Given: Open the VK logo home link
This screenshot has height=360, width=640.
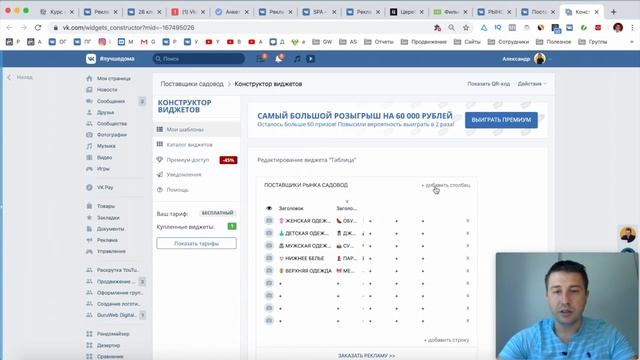Looking at the screenshot, I should (x=91, y=59).
